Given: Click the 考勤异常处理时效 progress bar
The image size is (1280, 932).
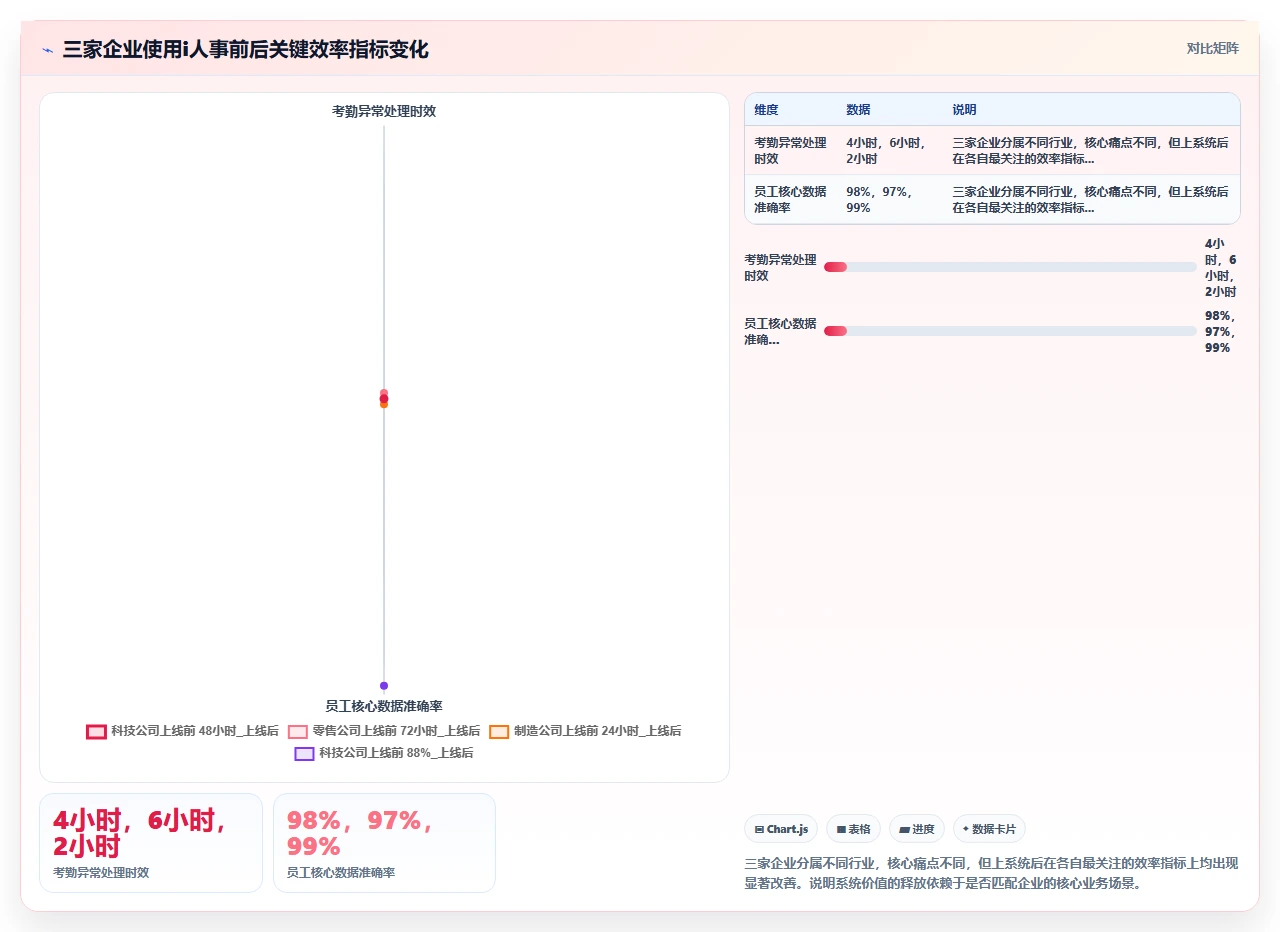Looking at the screenshot, I should (x=1010, y=267).
